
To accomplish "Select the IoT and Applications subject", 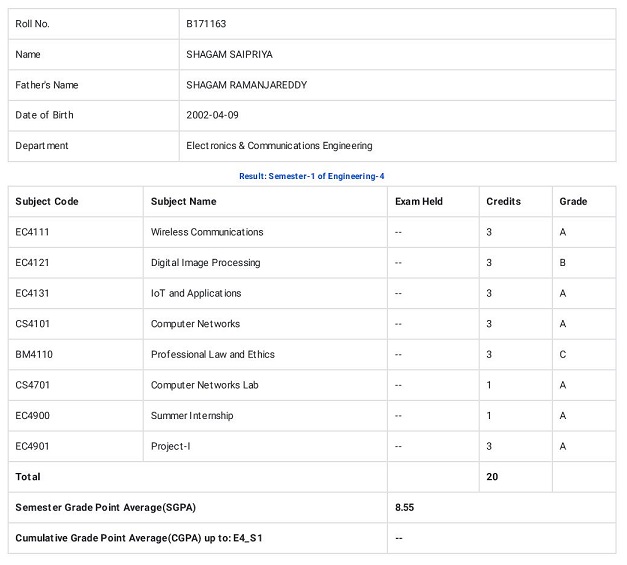I will coord(196,294).
